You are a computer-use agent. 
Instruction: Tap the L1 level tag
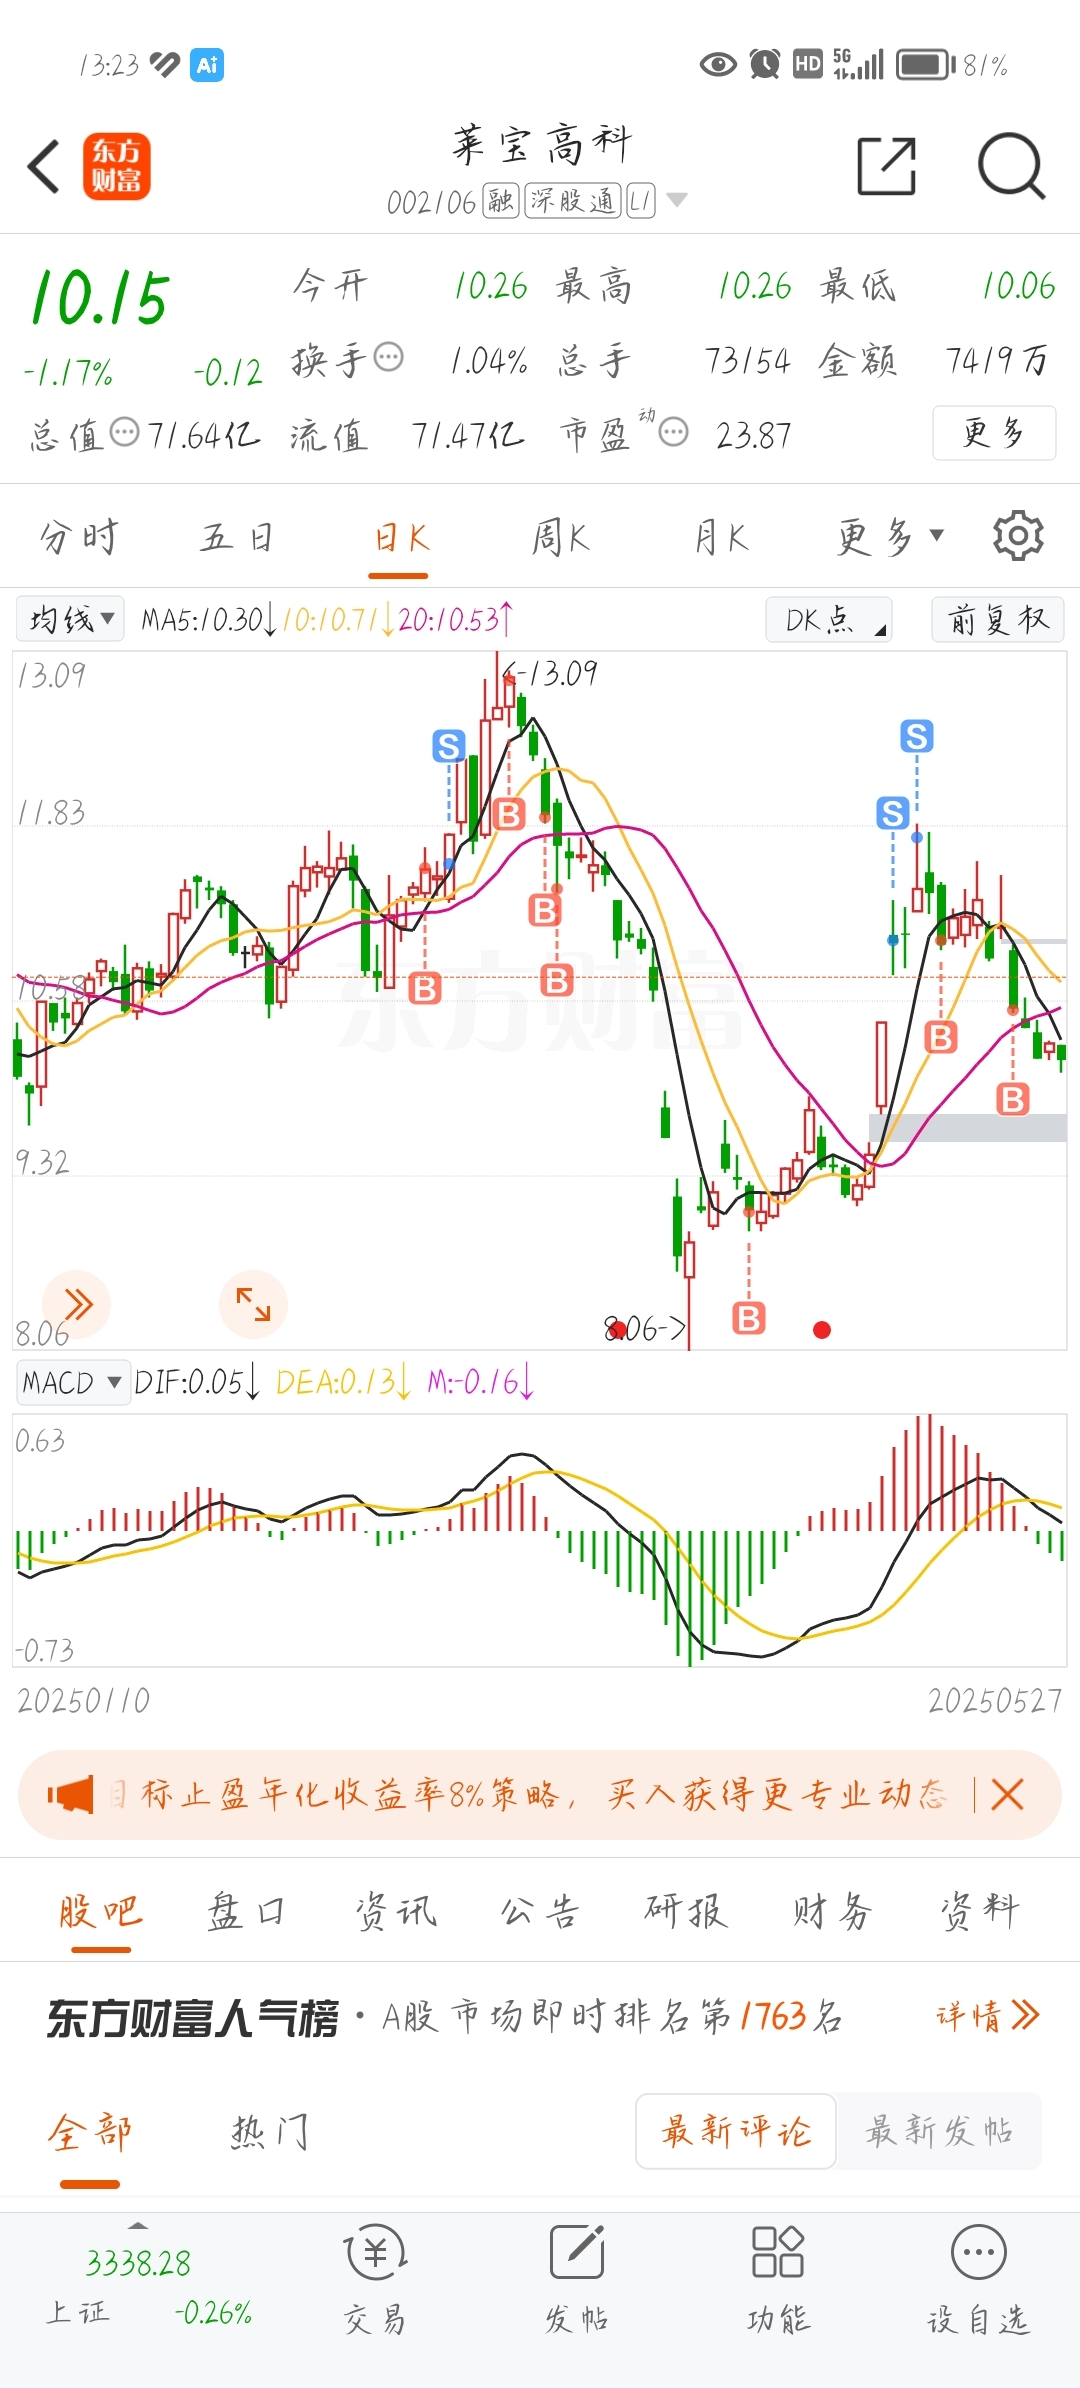[x=641, y=201]
